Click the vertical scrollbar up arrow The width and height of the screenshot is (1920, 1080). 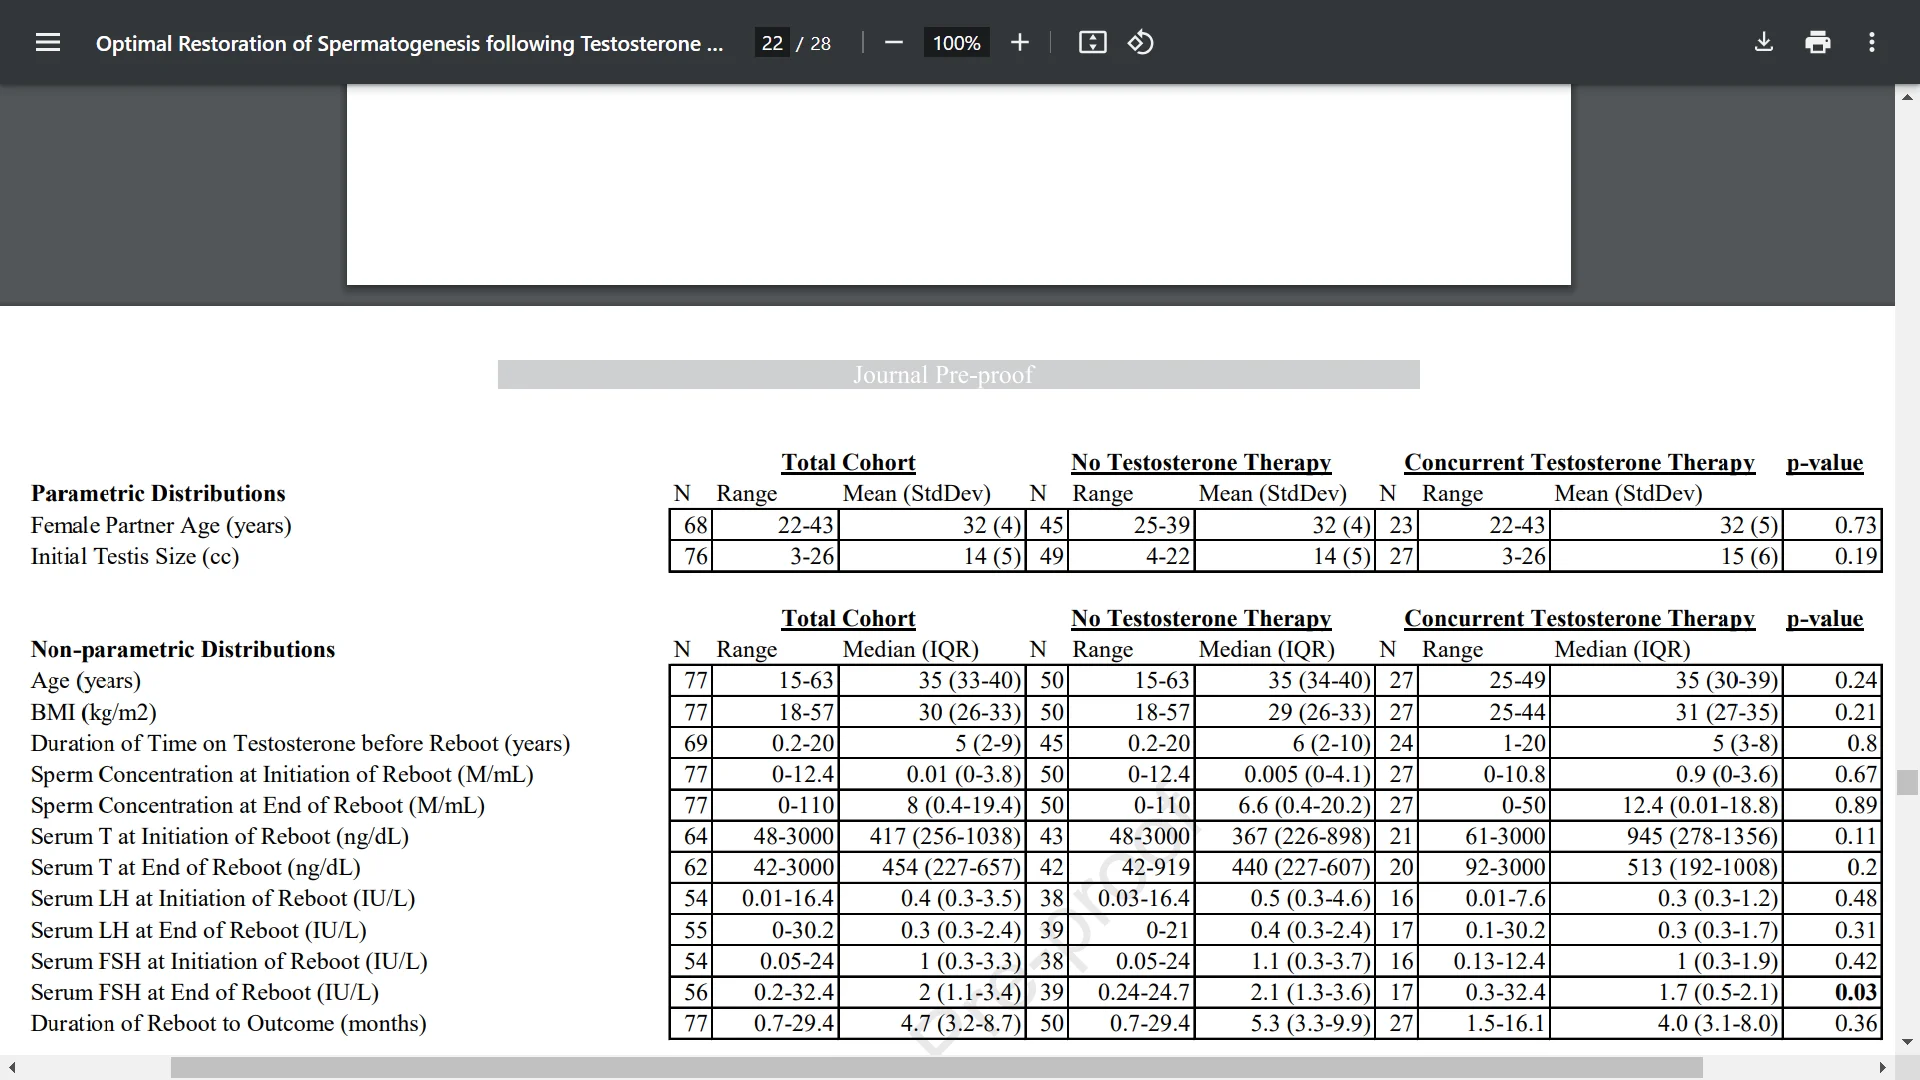click(1907, 97)
